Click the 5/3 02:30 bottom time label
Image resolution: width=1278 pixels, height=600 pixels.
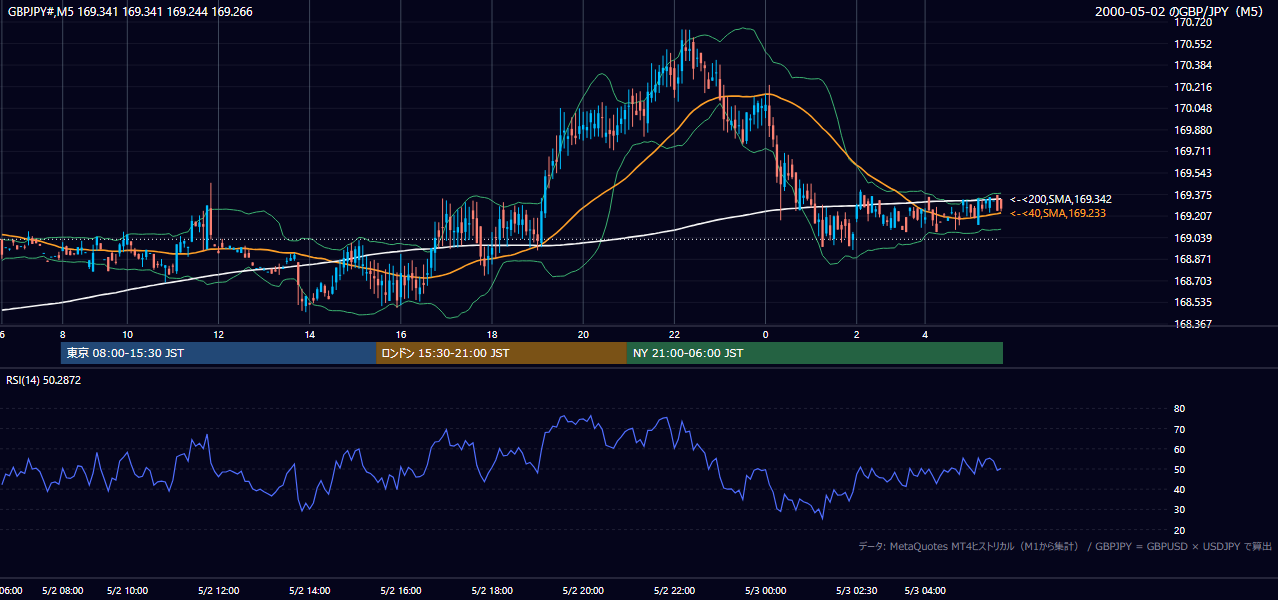pyautogui.click(x=856, y=591)
